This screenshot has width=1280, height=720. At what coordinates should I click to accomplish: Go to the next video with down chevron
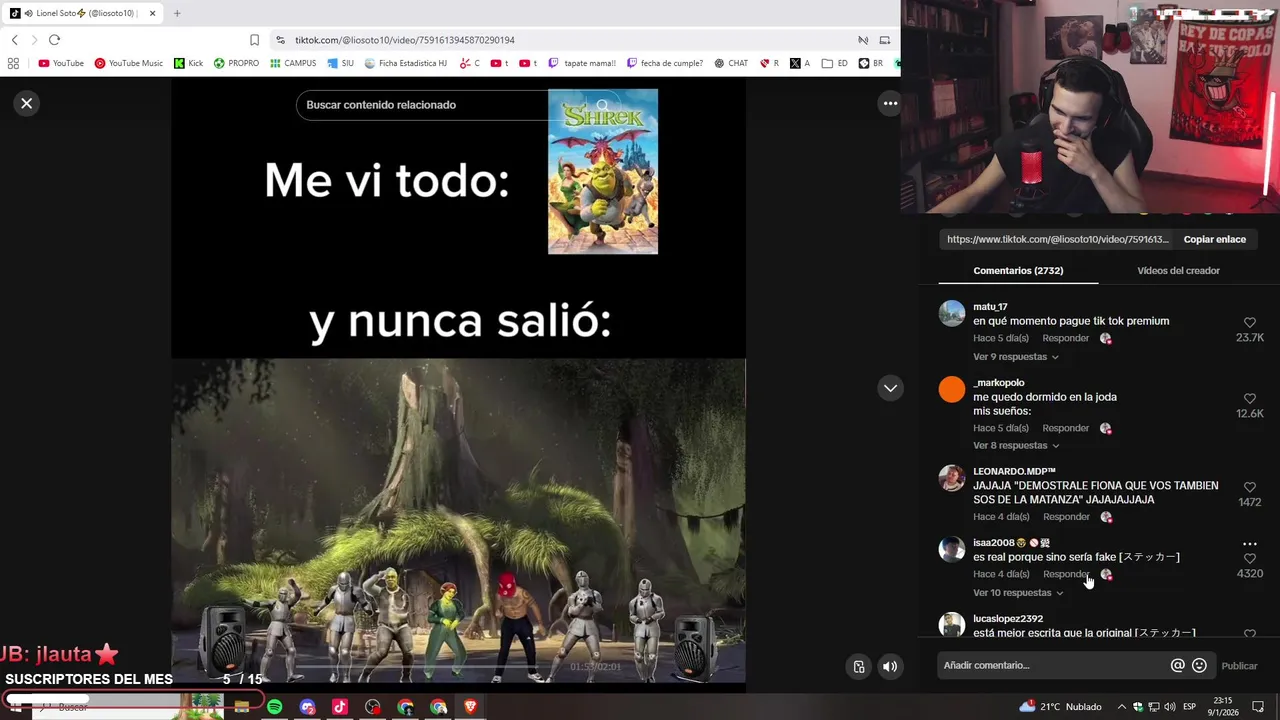pos(890,388)
